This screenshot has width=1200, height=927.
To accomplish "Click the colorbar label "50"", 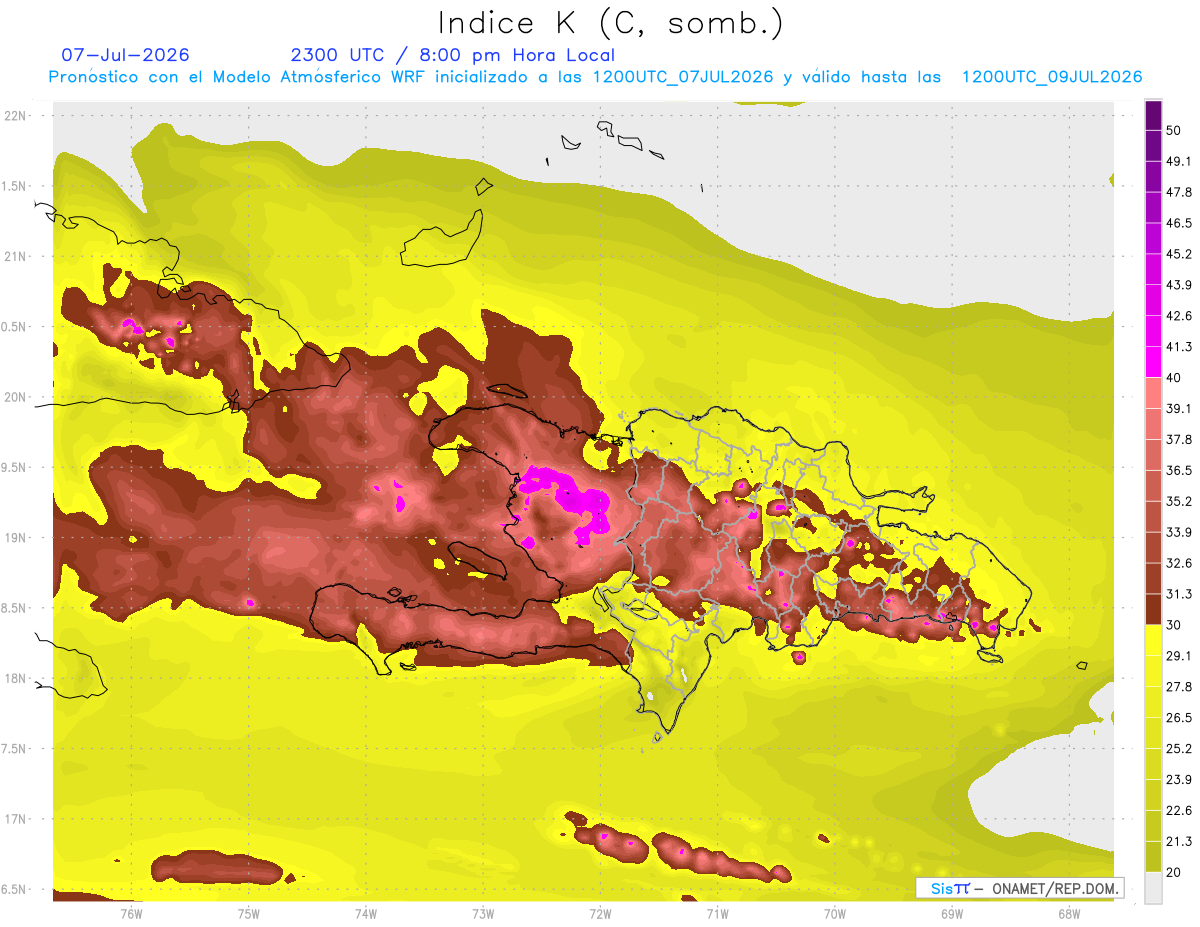I will (1174, 131).
